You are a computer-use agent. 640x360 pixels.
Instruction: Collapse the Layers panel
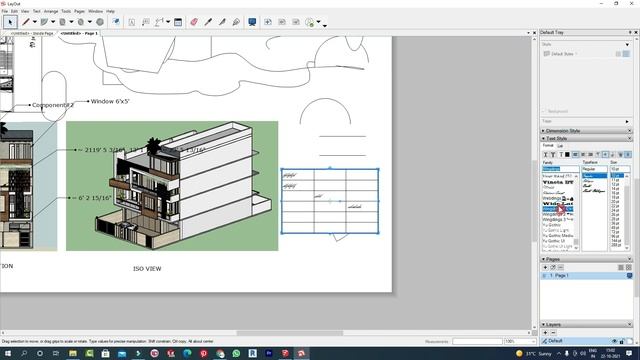tap(543, 324)
